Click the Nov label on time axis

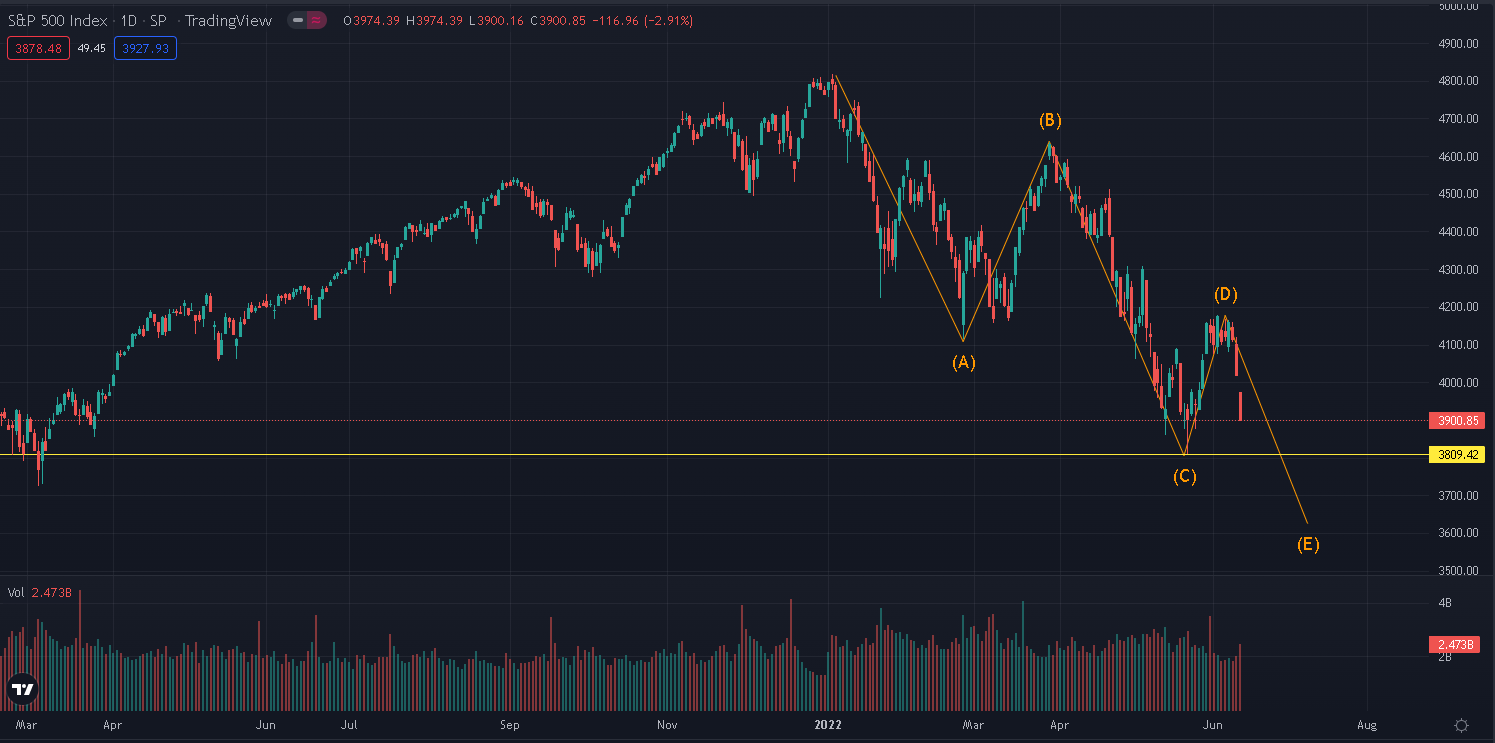pos(666,724)
